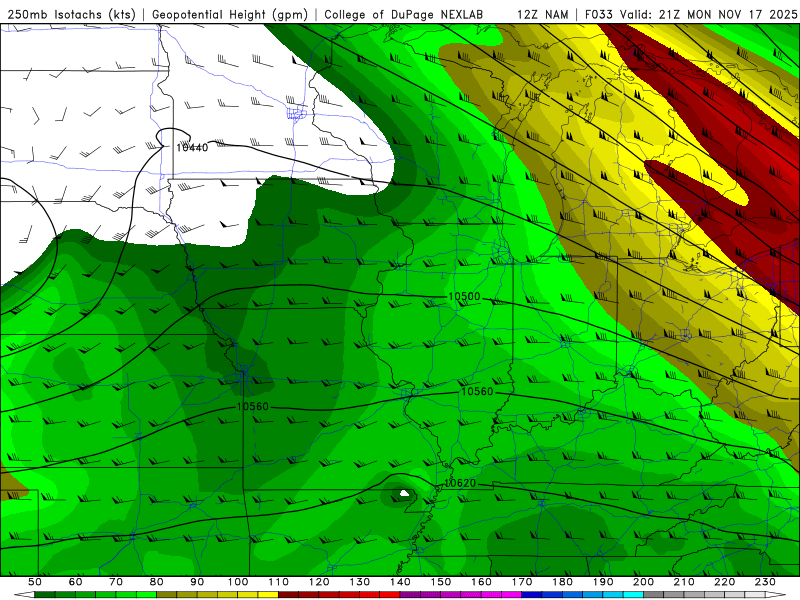Click the 80 value on the color scale
800x600 pixels.
click(x=157, y=582)
